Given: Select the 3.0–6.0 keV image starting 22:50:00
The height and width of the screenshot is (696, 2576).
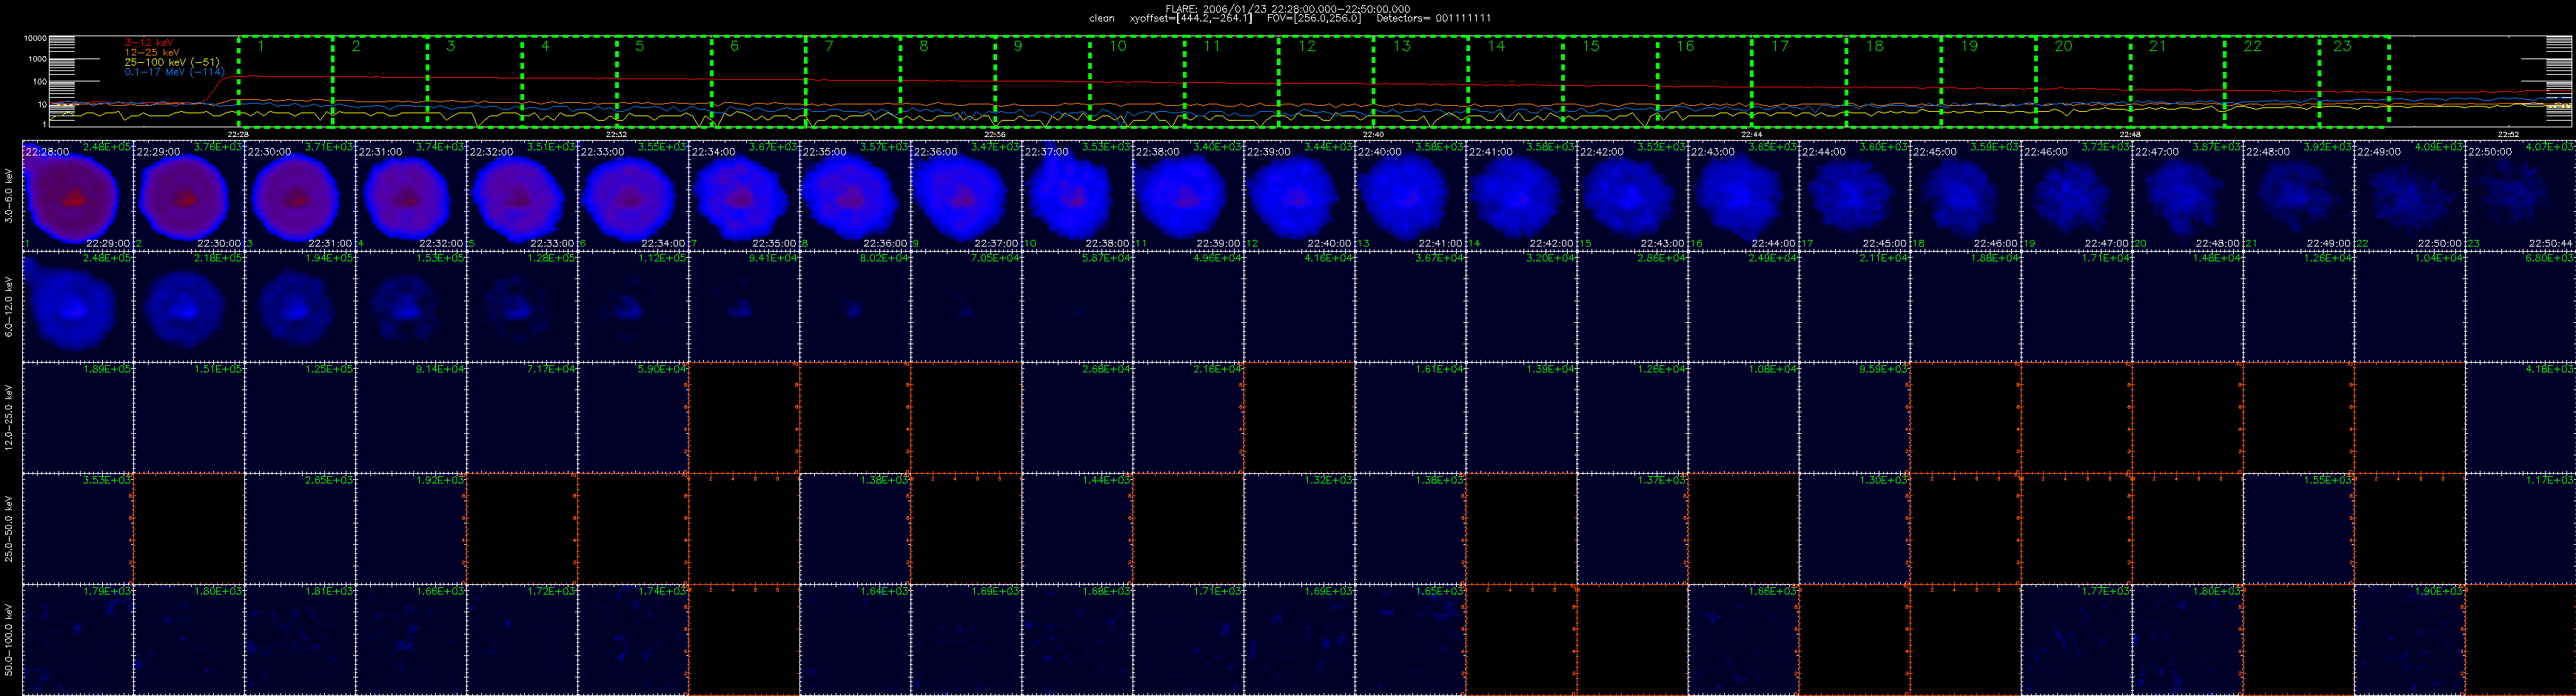Looking at the screenshot, I should point(2520,196).
